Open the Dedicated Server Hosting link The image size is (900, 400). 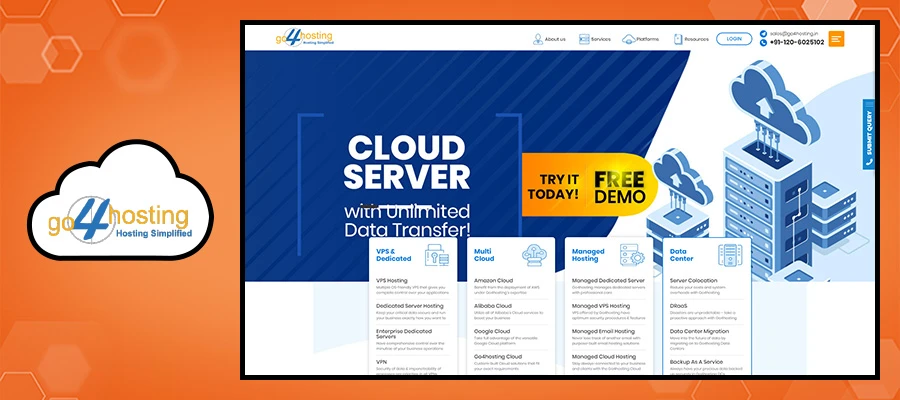coord(410,306)
